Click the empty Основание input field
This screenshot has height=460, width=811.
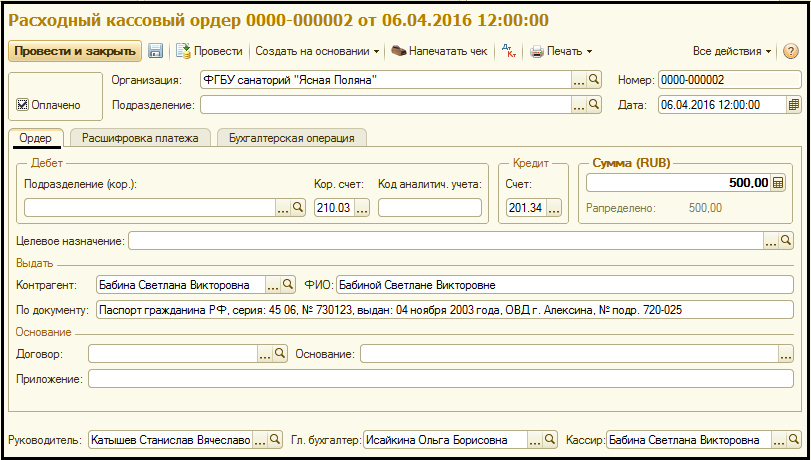(x=569, y=353)
